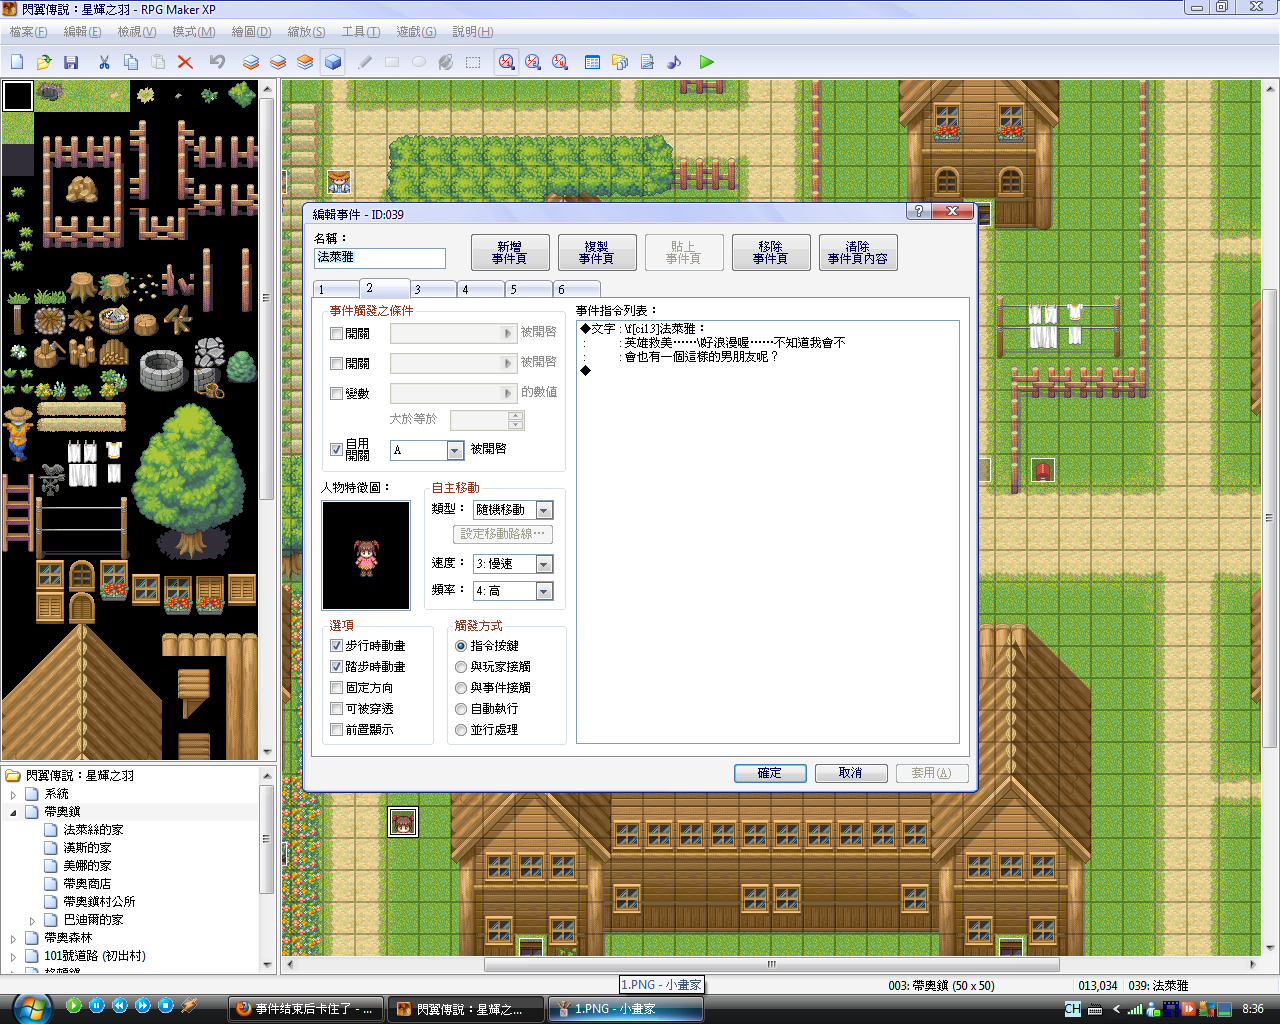Switch to event page tab 1
Viewport: 1280px width, 1024px height.
coord(336,289)
